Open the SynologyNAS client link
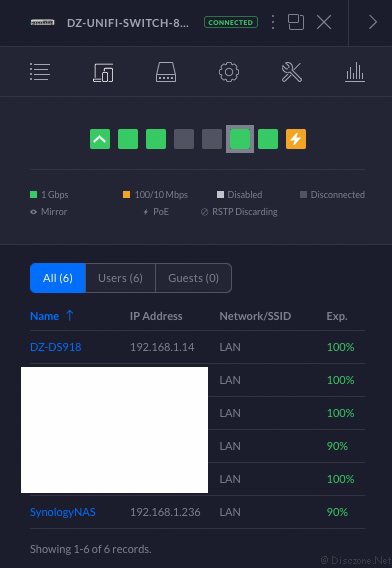 pos(63,512)
